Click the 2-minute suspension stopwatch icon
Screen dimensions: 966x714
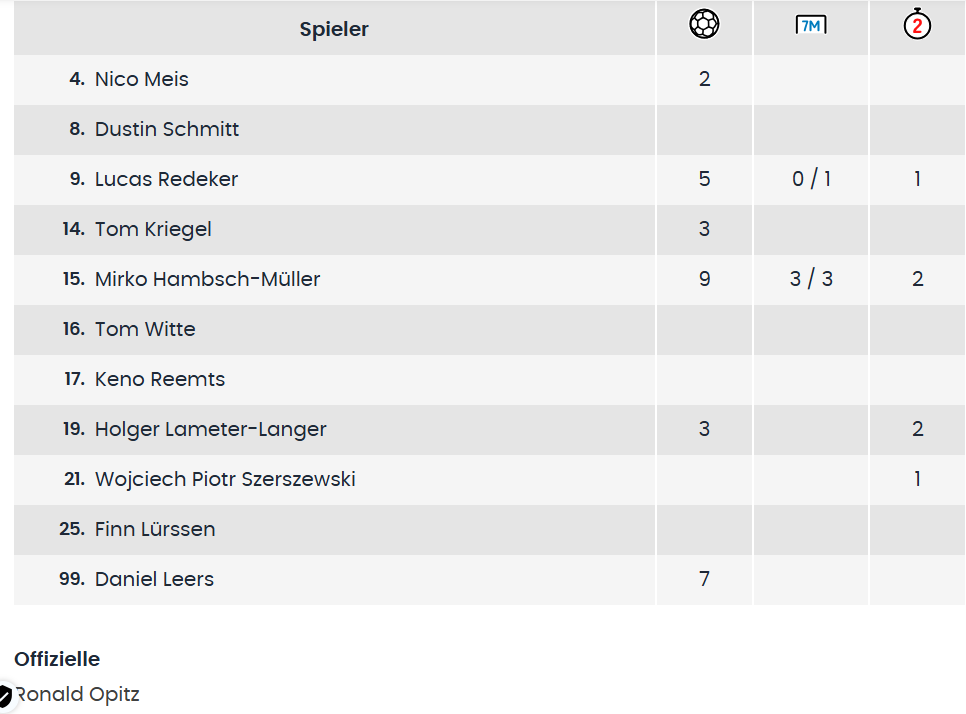pos(917,24)
